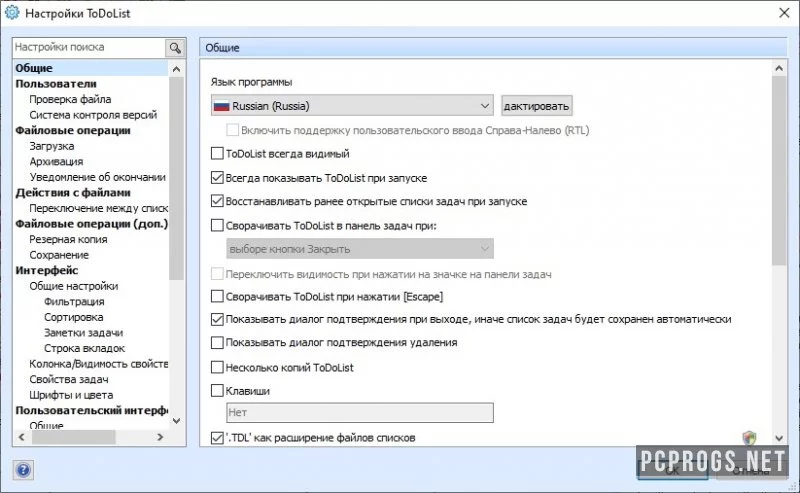This screenshot has width=800, height=493.
Task: Open help via the question mark icon
Action: point(23,470)
